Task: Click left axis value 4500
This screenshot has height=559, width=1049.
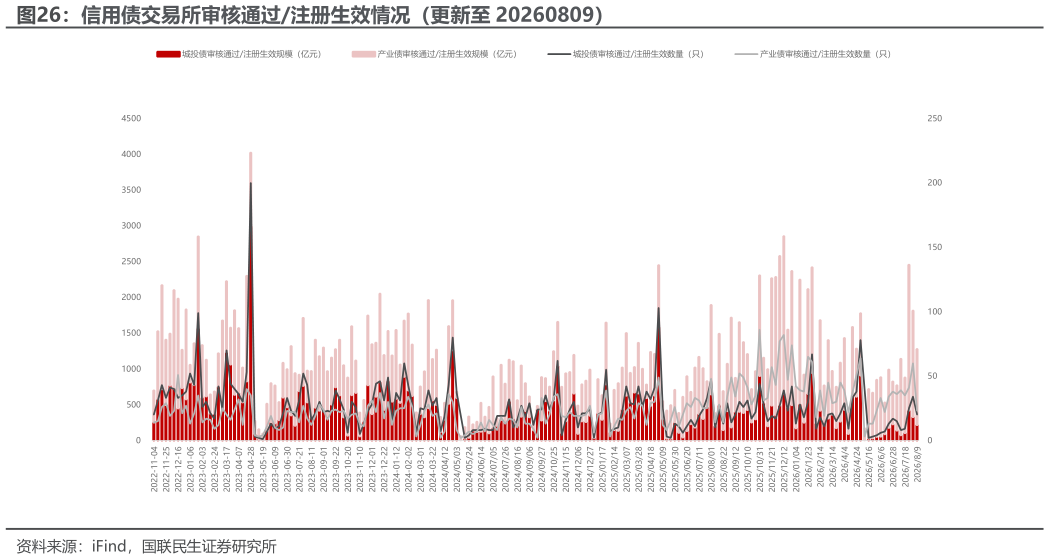Action: 131,118
